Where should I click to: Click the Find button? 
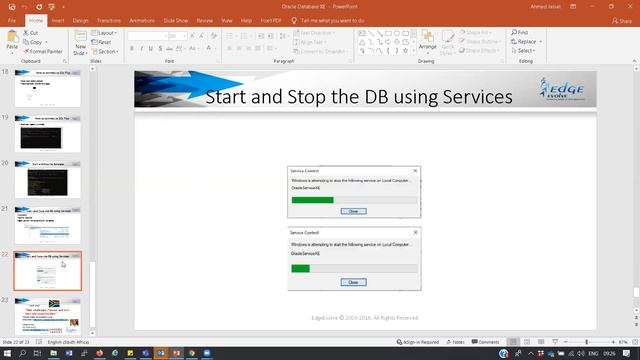click(x=520, y=32)
